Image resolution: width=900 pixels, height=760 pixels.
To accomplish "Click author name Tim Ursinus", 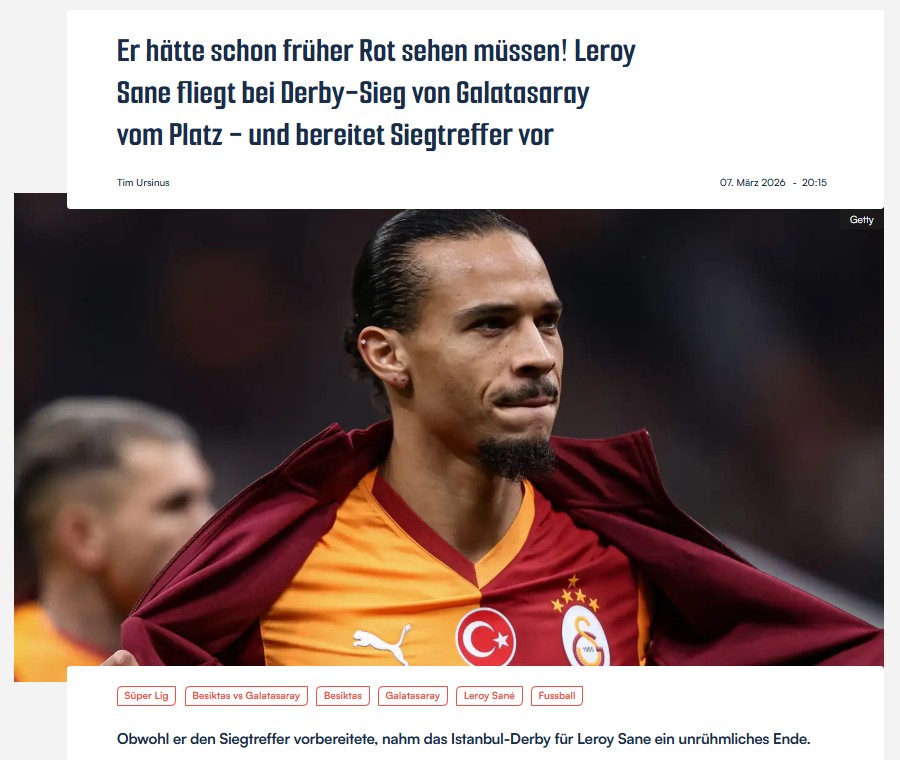I will pyautogui.click(x=143, y=183).
